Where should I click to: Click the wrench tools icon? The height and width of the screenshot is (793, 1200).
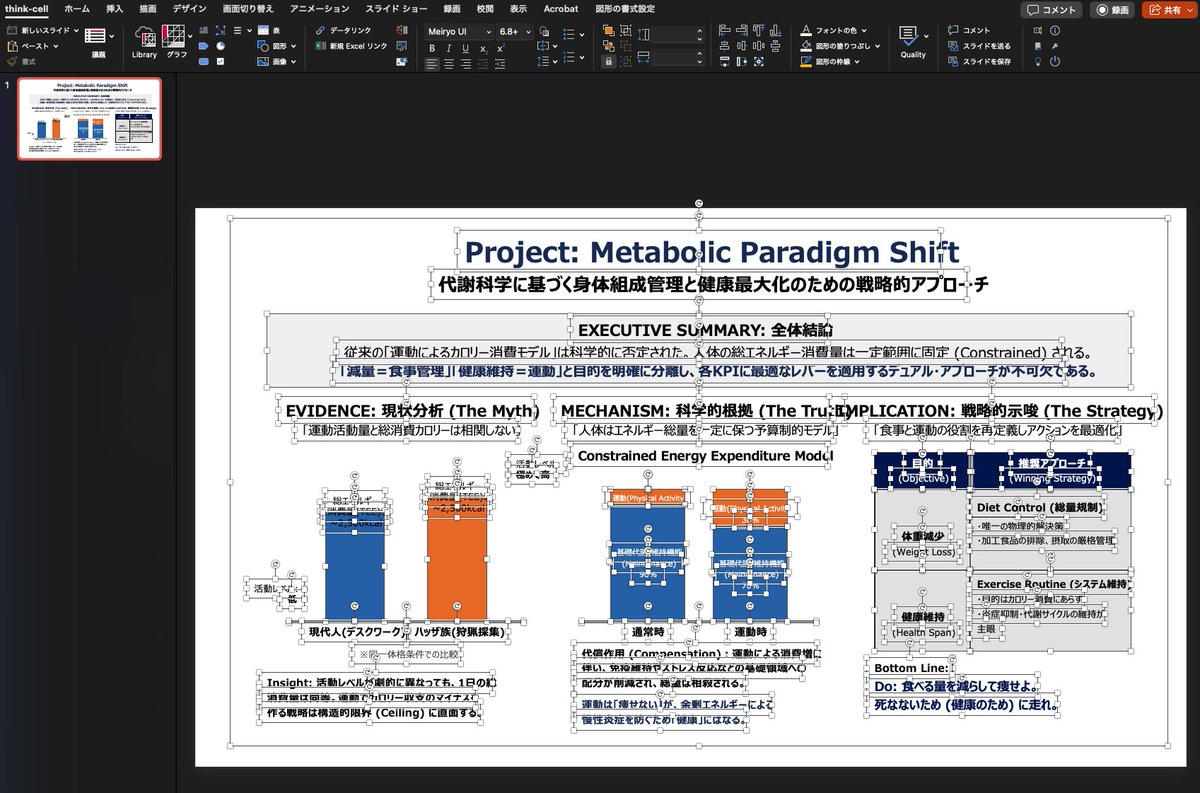pos(1054,45)
